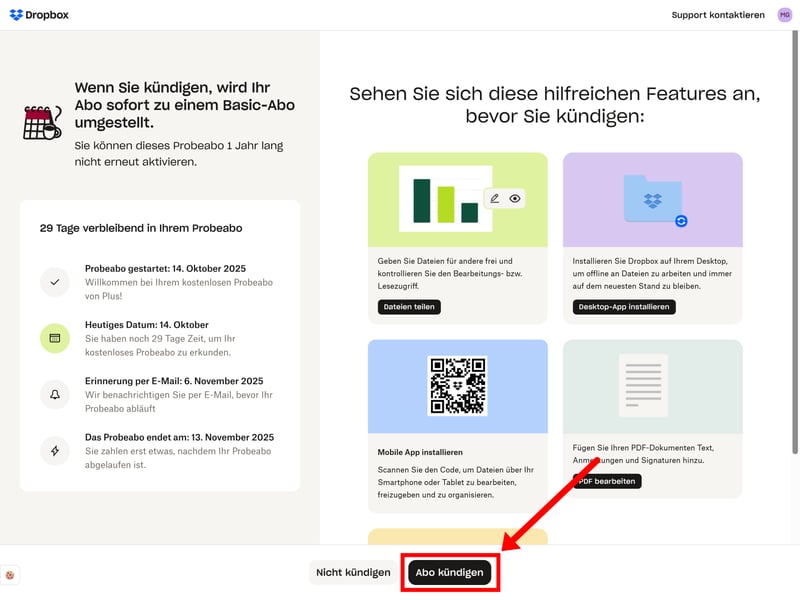
Task: Click the calendar with coffee cup illustration
Action: (42, 122)
